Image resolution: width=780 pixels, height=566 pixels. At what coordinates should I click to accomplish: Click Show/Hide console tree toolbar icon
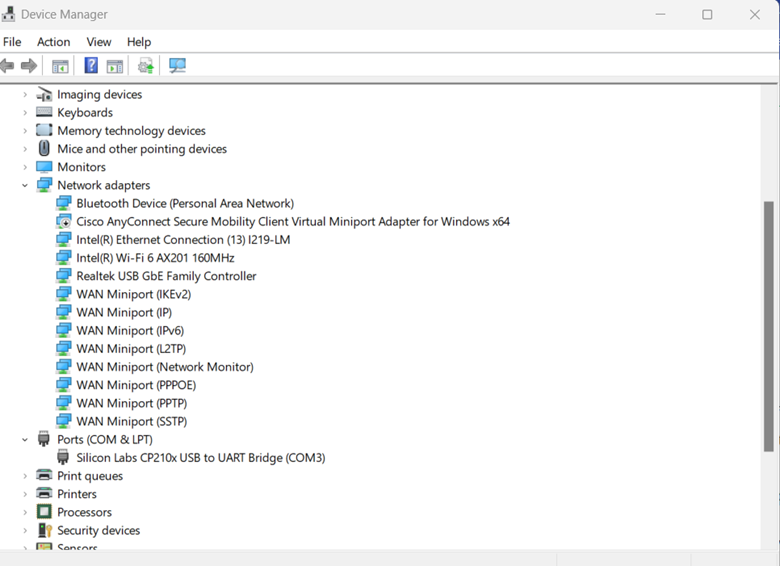(60, 66)
